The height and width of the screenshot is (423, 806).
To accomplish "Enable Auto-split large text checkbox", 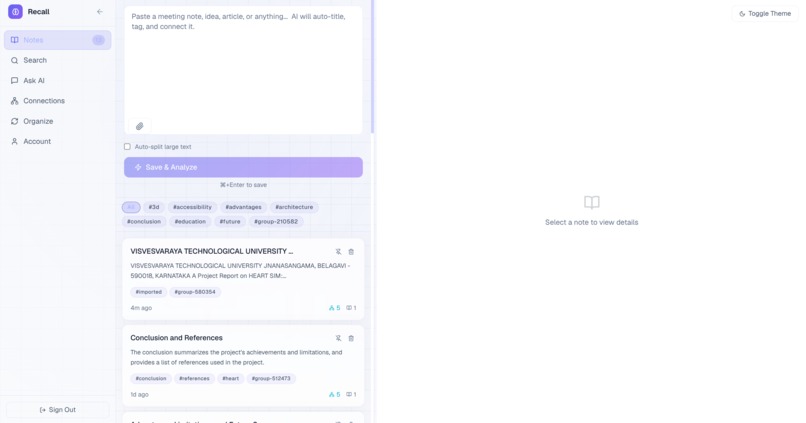I will pos(127,146).
